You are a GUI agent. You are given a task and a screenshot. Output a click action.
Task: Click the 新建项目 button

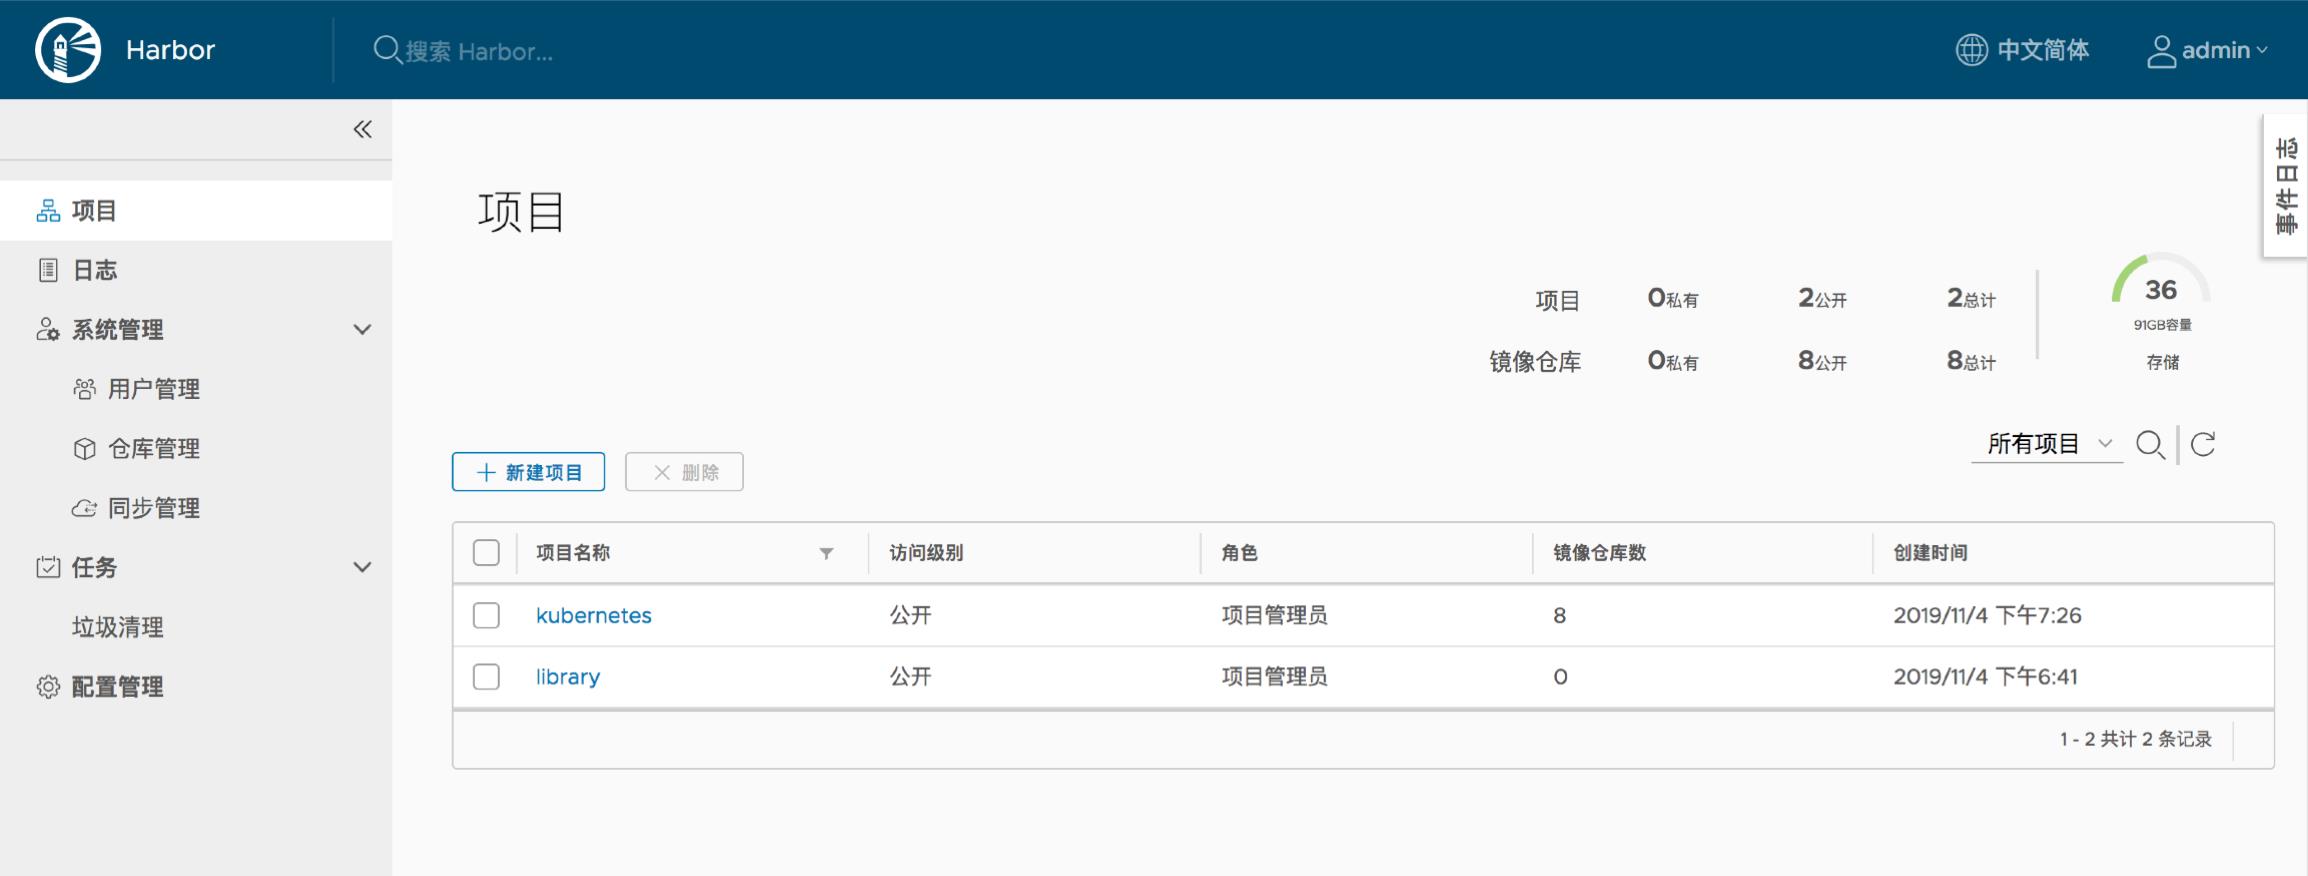tap(528, 472)
